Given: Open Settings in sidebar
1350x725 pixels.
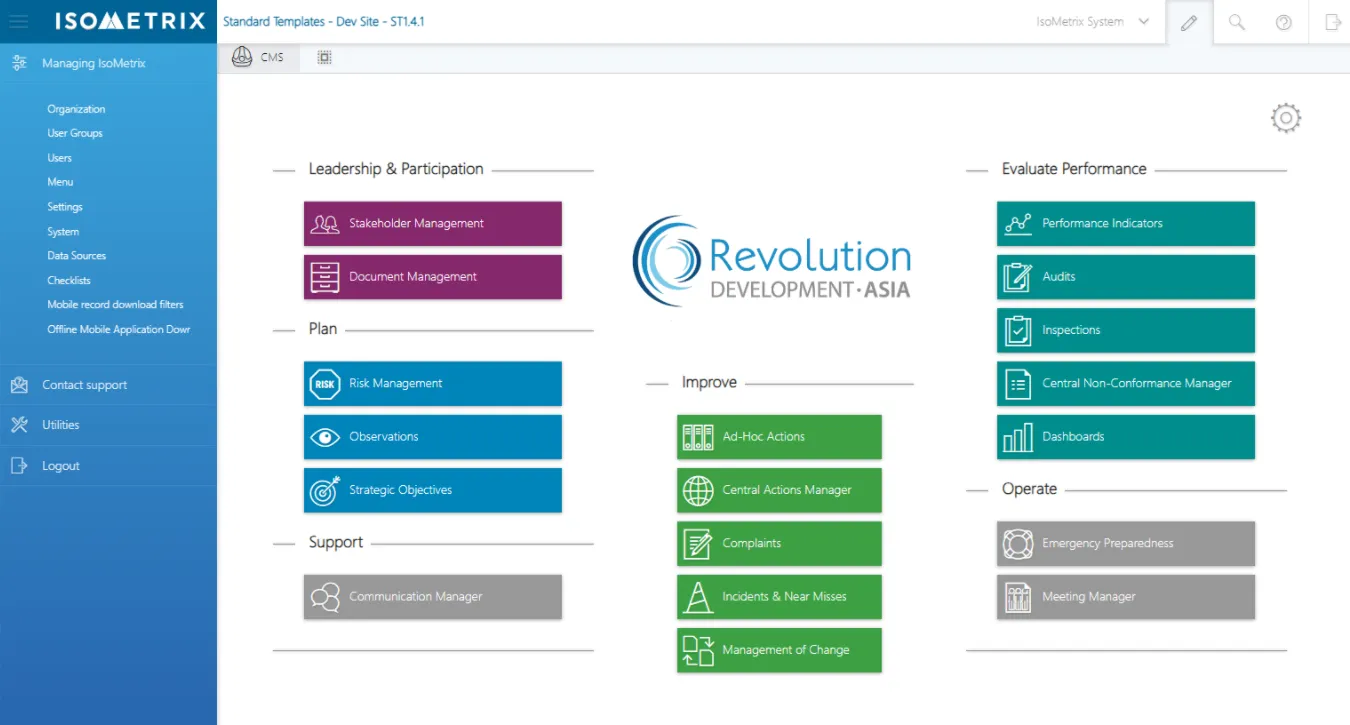Looking at the screenshot, I should tap(65, 207).
